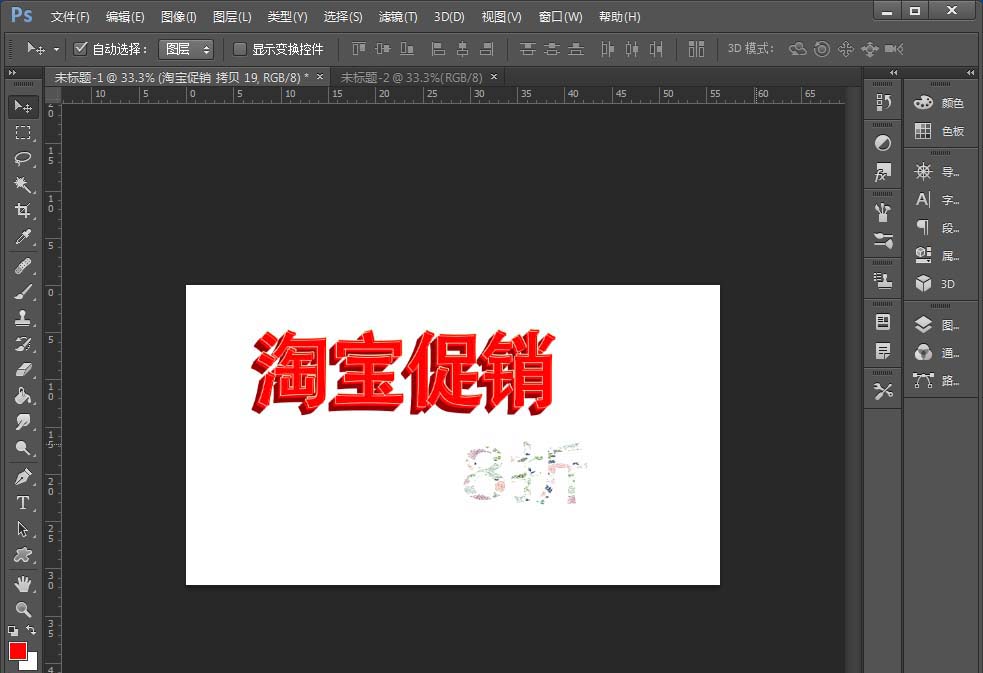Open the 字符 character panel
Screen dimensions: 983x673
940,200
